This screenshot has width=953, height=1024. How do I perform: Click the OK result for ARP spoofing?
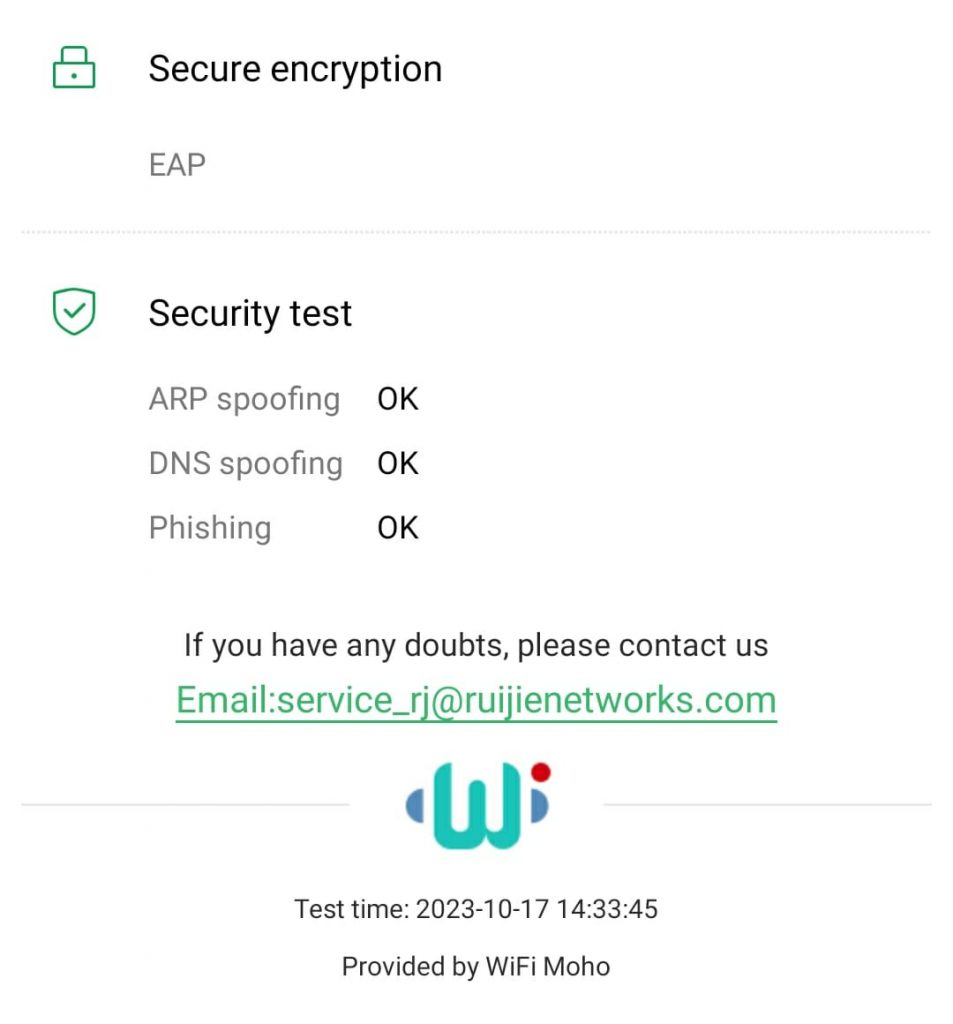pos(397,399)
